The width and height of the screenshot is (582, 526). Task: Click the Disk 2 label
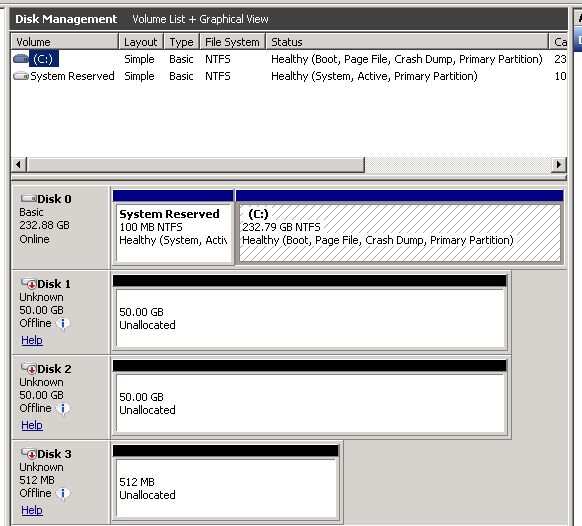coord(54,369)
